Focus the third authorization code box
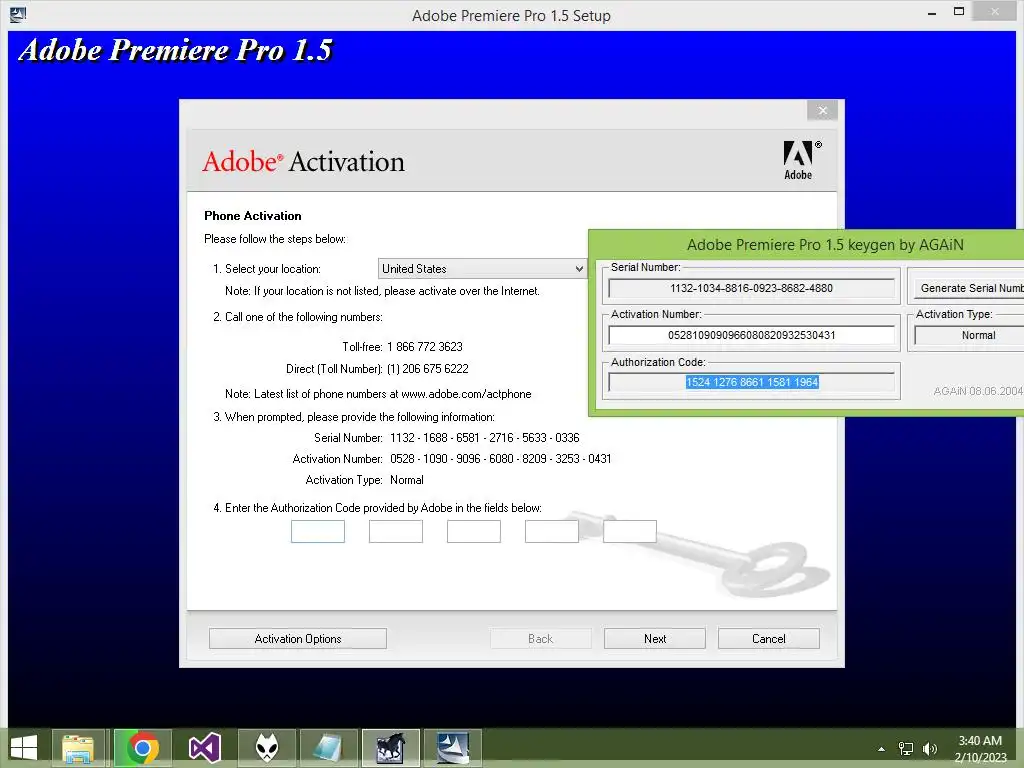The image size is (1024, 768). [x=473, y=532]
